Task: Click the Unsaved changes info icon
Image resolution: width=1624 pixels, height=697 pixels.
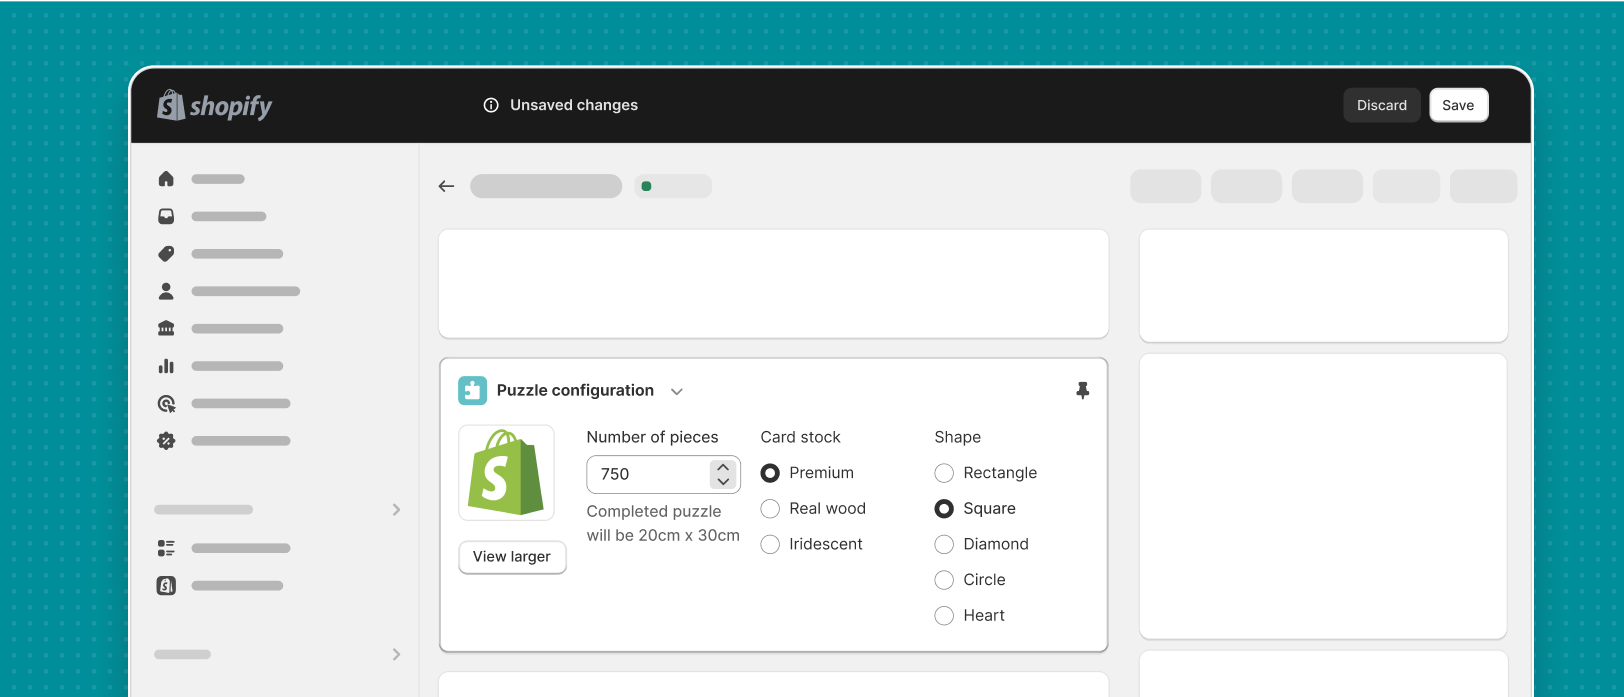Action: (x=491, y=105)
